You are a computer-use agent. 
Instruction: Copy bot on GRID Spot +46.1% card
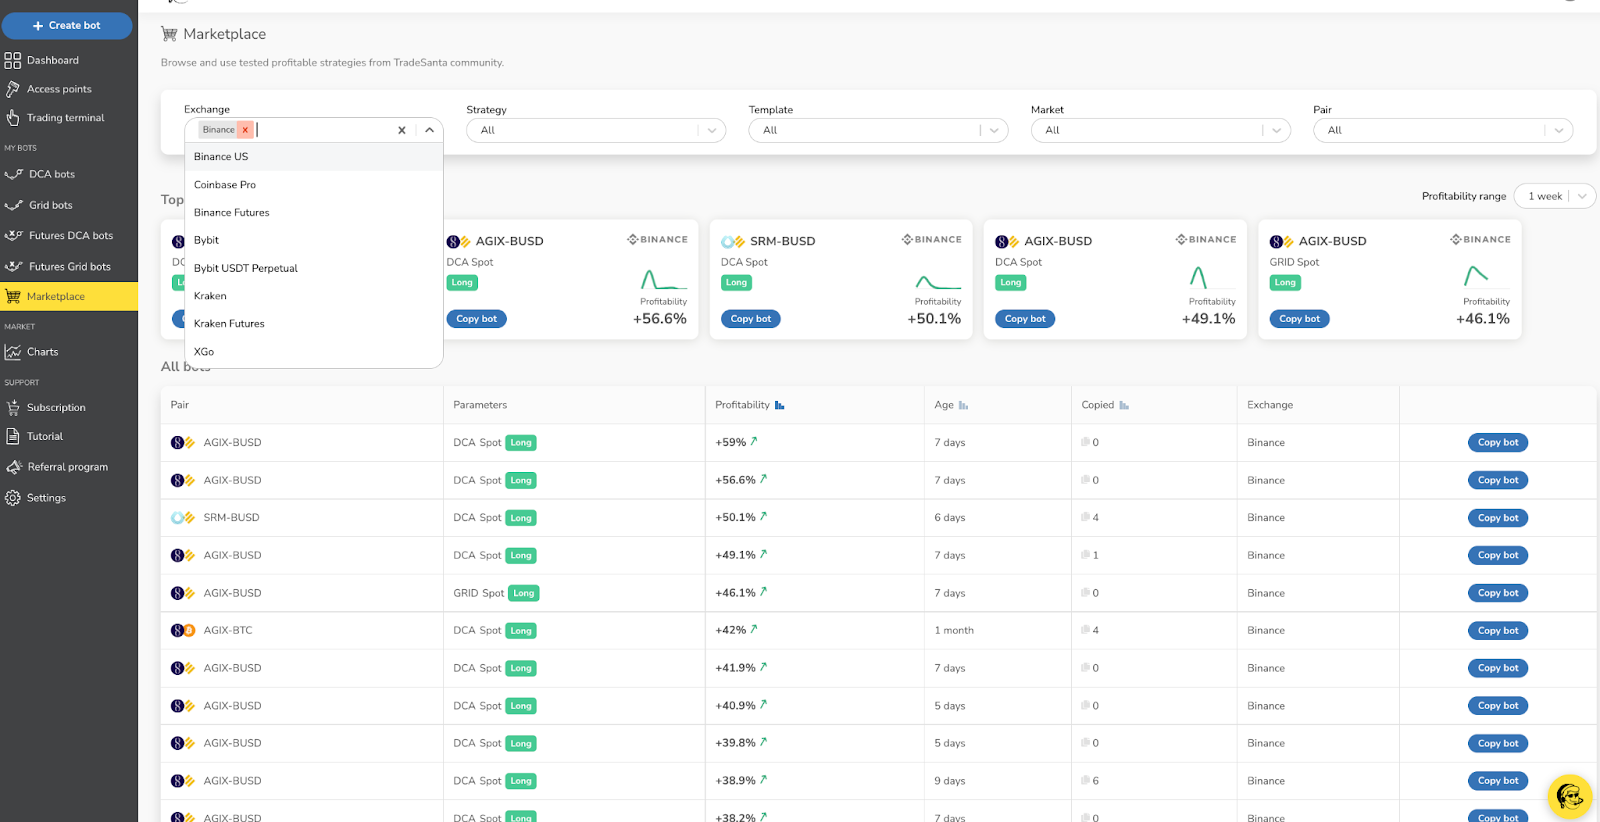[x=1300, y=319]
